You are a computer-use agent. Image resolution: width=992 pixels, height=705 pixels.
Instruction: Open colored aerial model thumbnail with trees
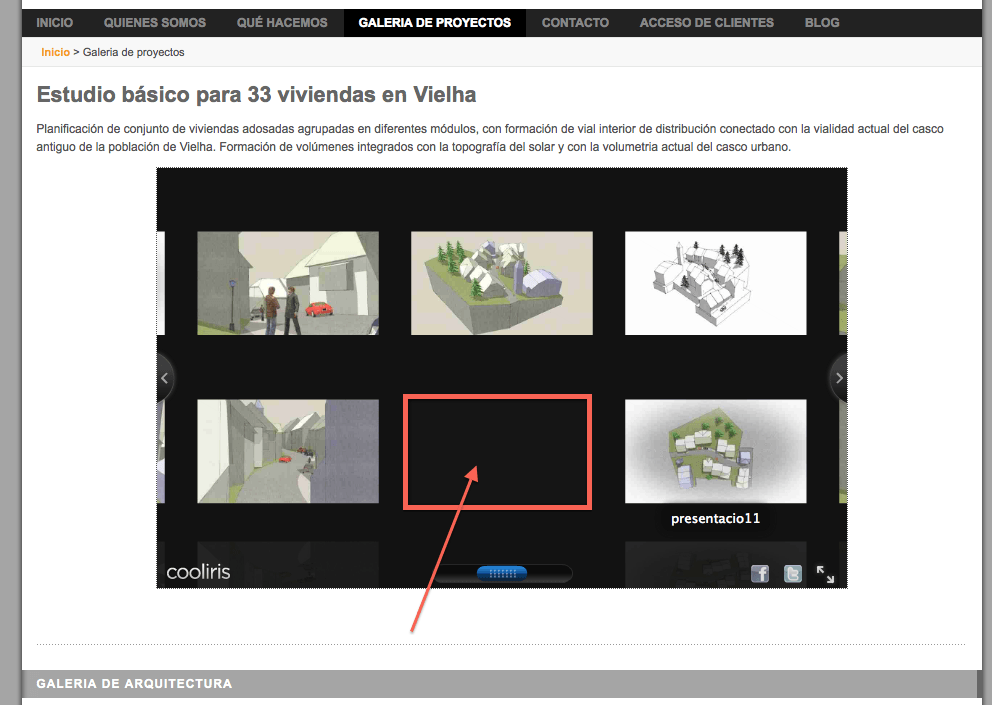pos(502,283)
